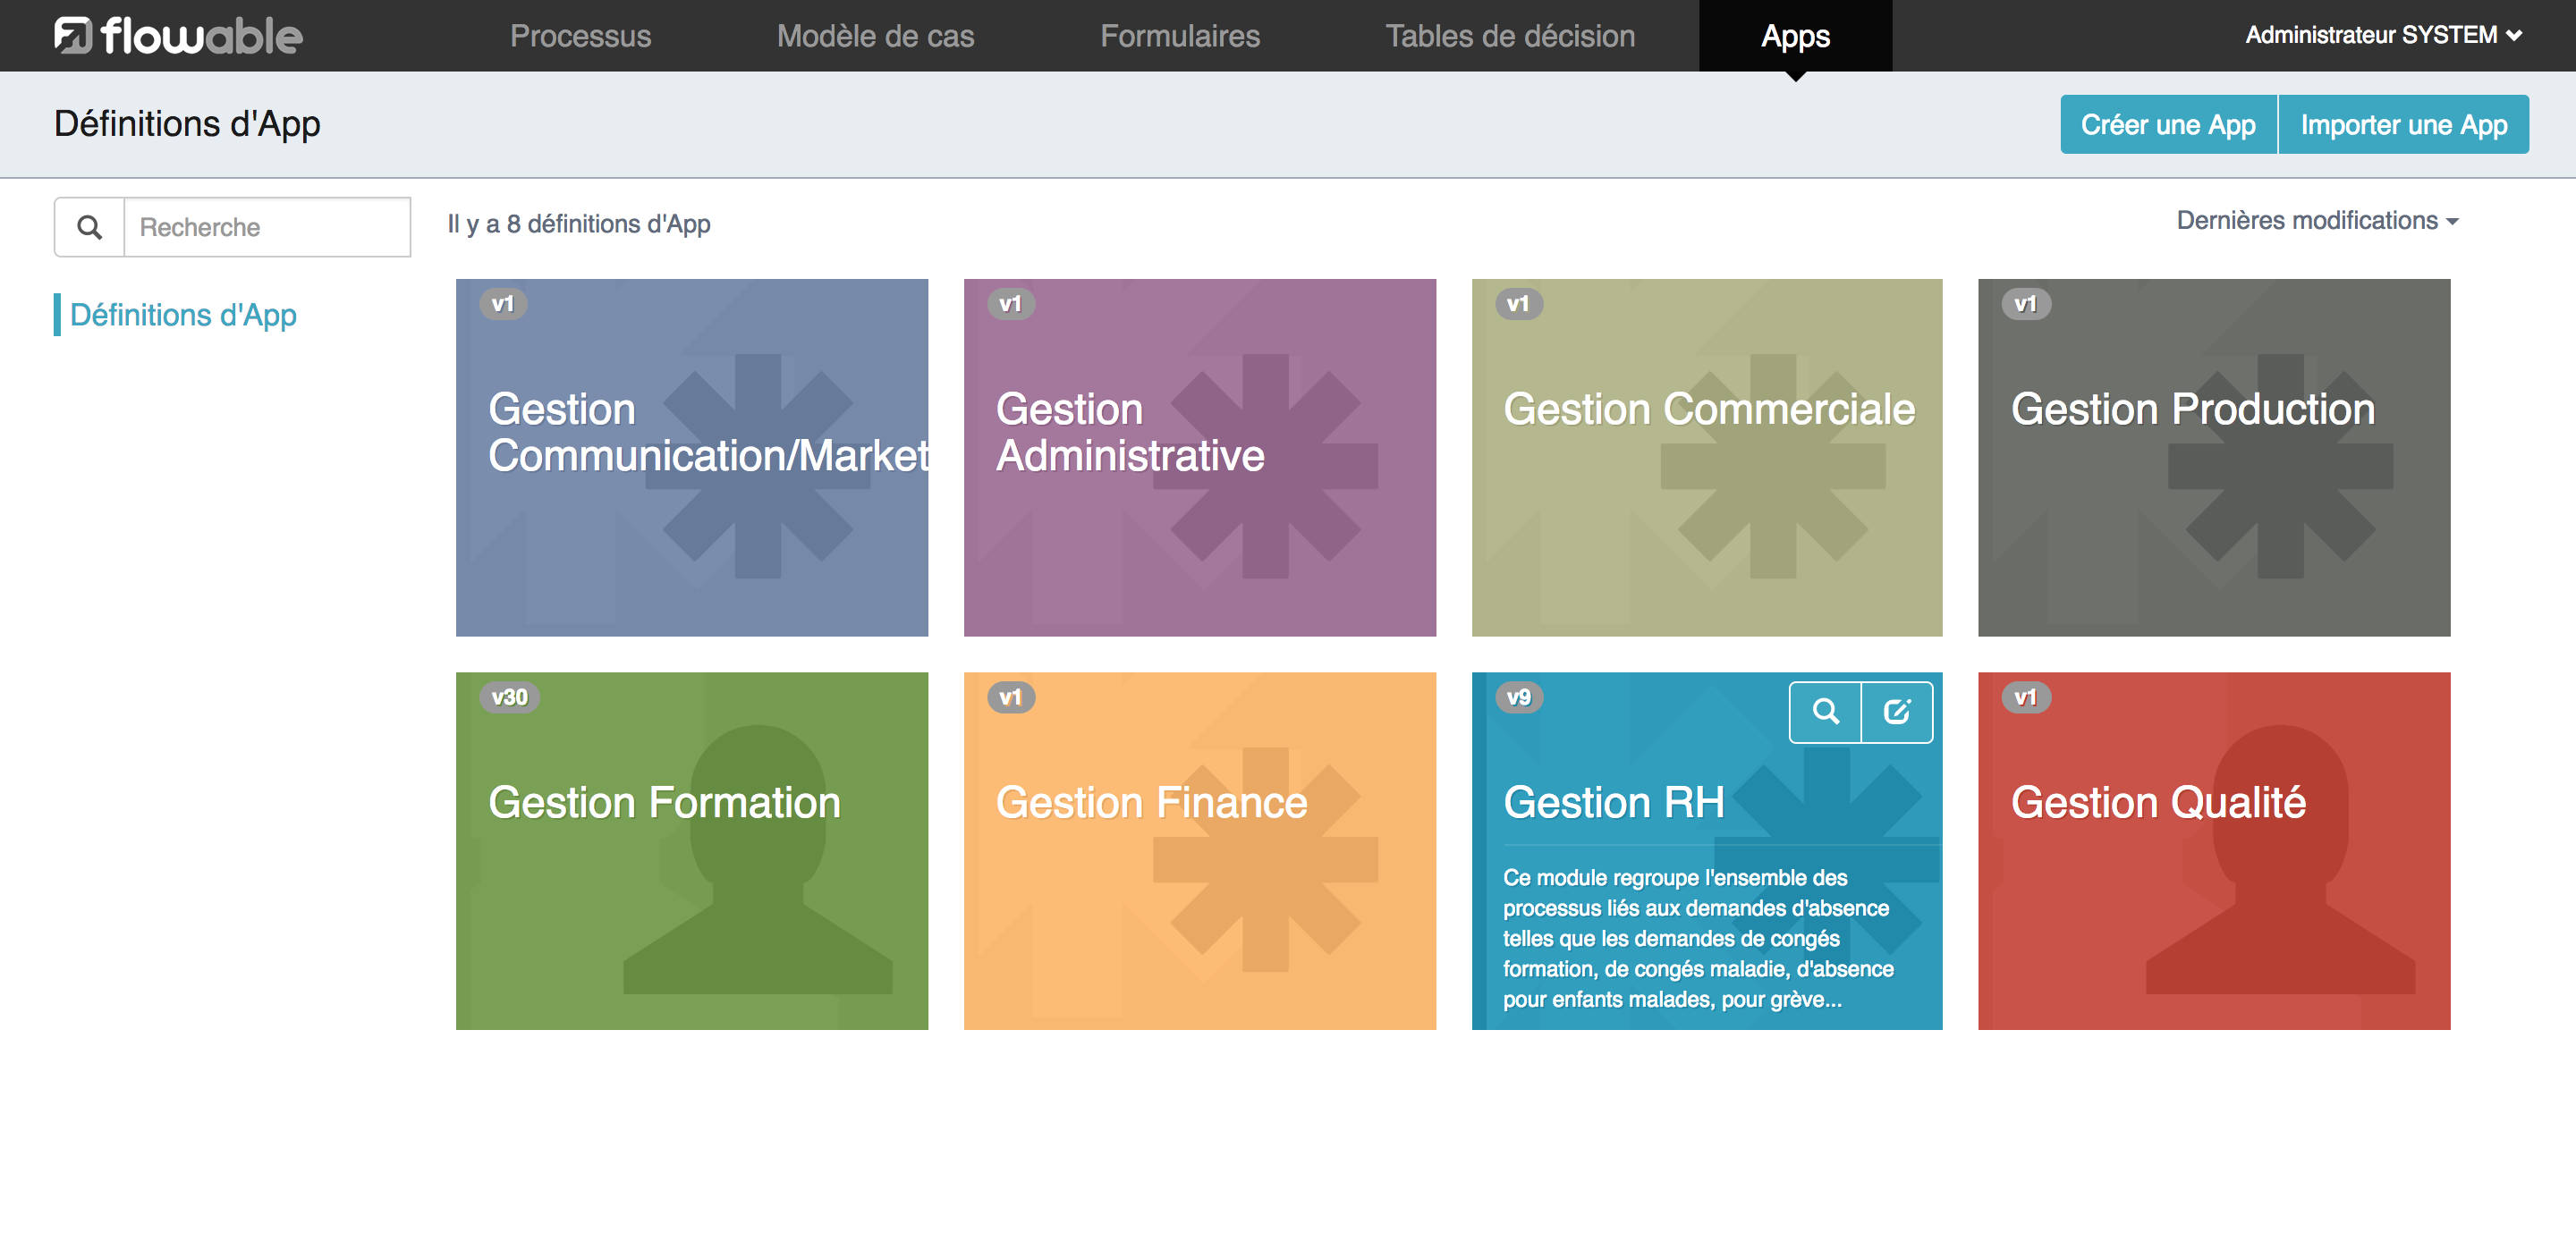Click the Définitions d'App page heading

coord(187,124)
